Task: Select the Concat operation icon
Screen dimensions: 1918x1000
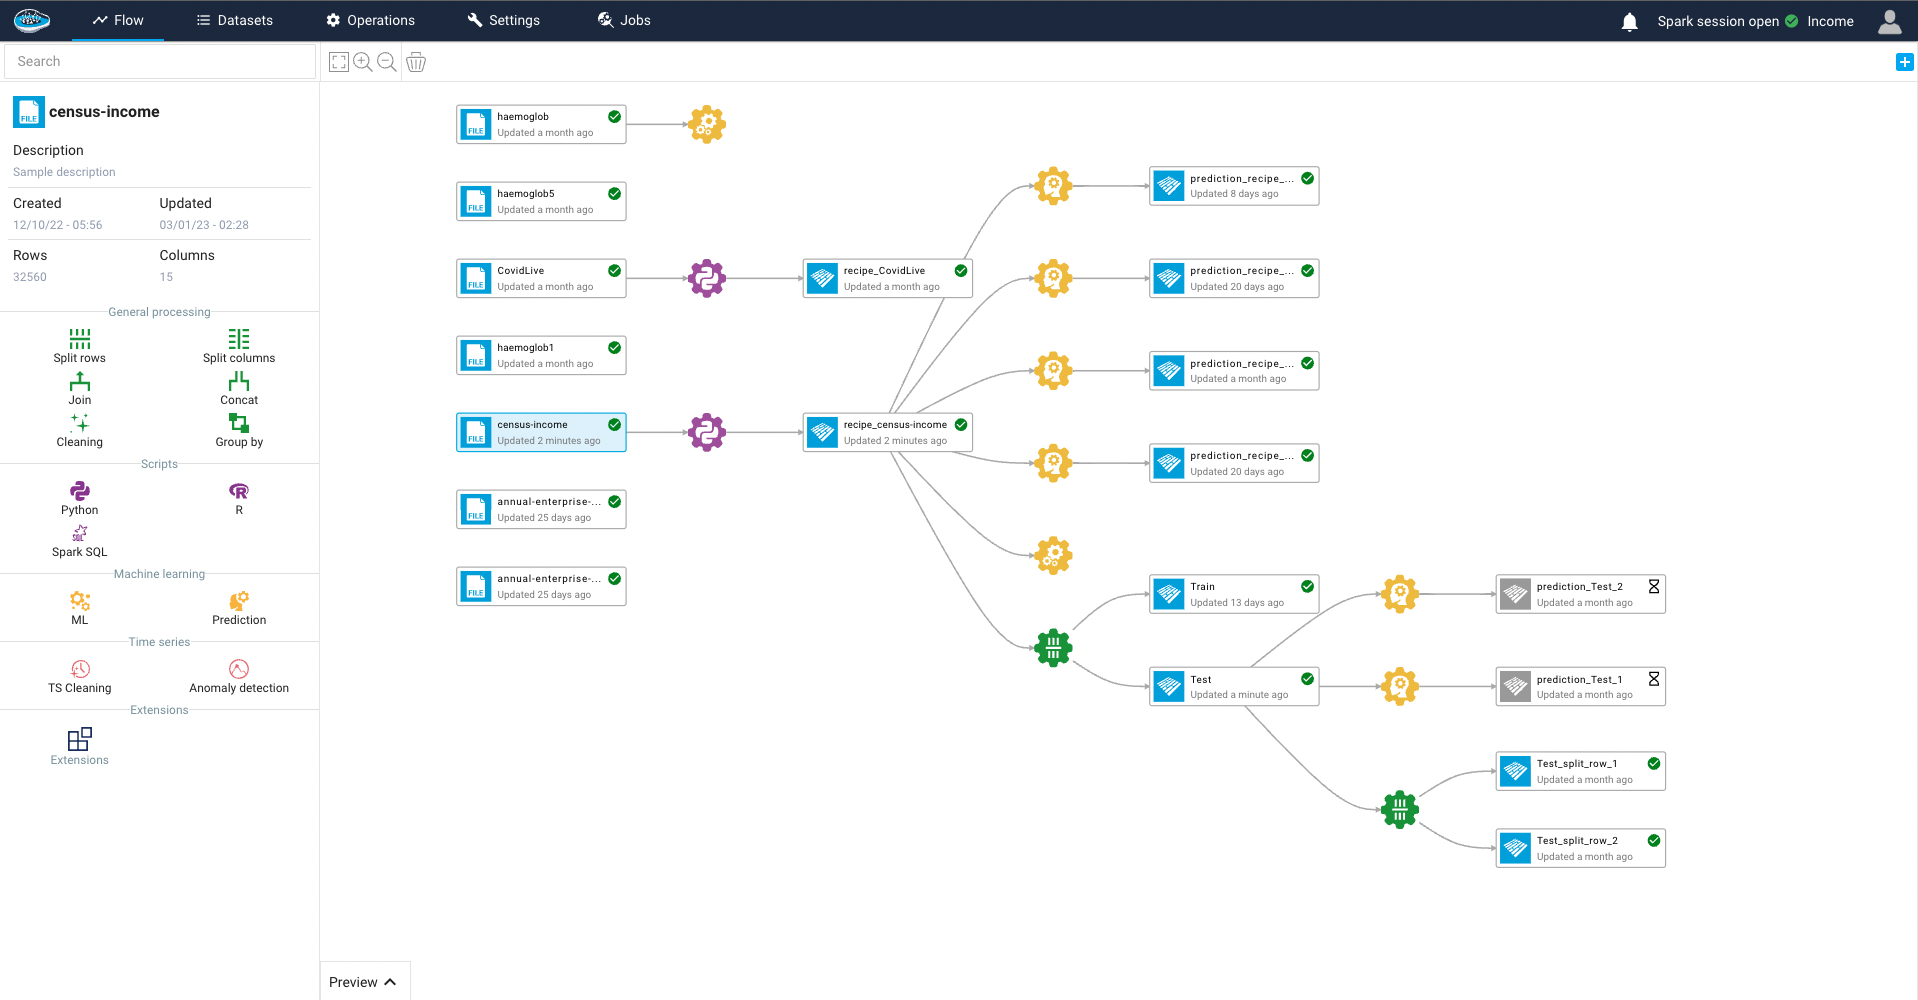Action: click(238, 382)
